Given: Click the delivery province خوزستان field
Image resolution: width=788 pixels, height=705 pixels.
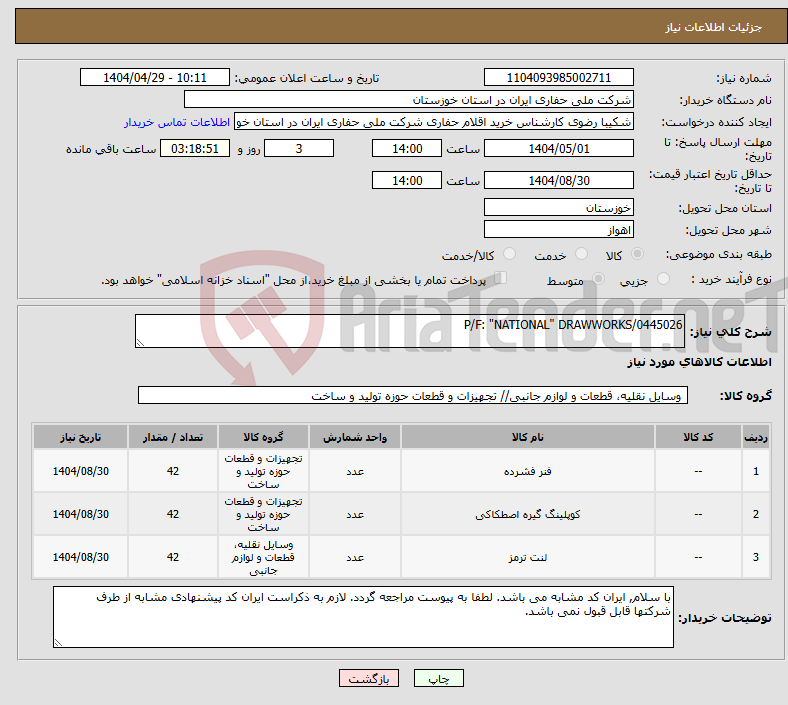Looking at the screenshot, I should pos(558,207).
